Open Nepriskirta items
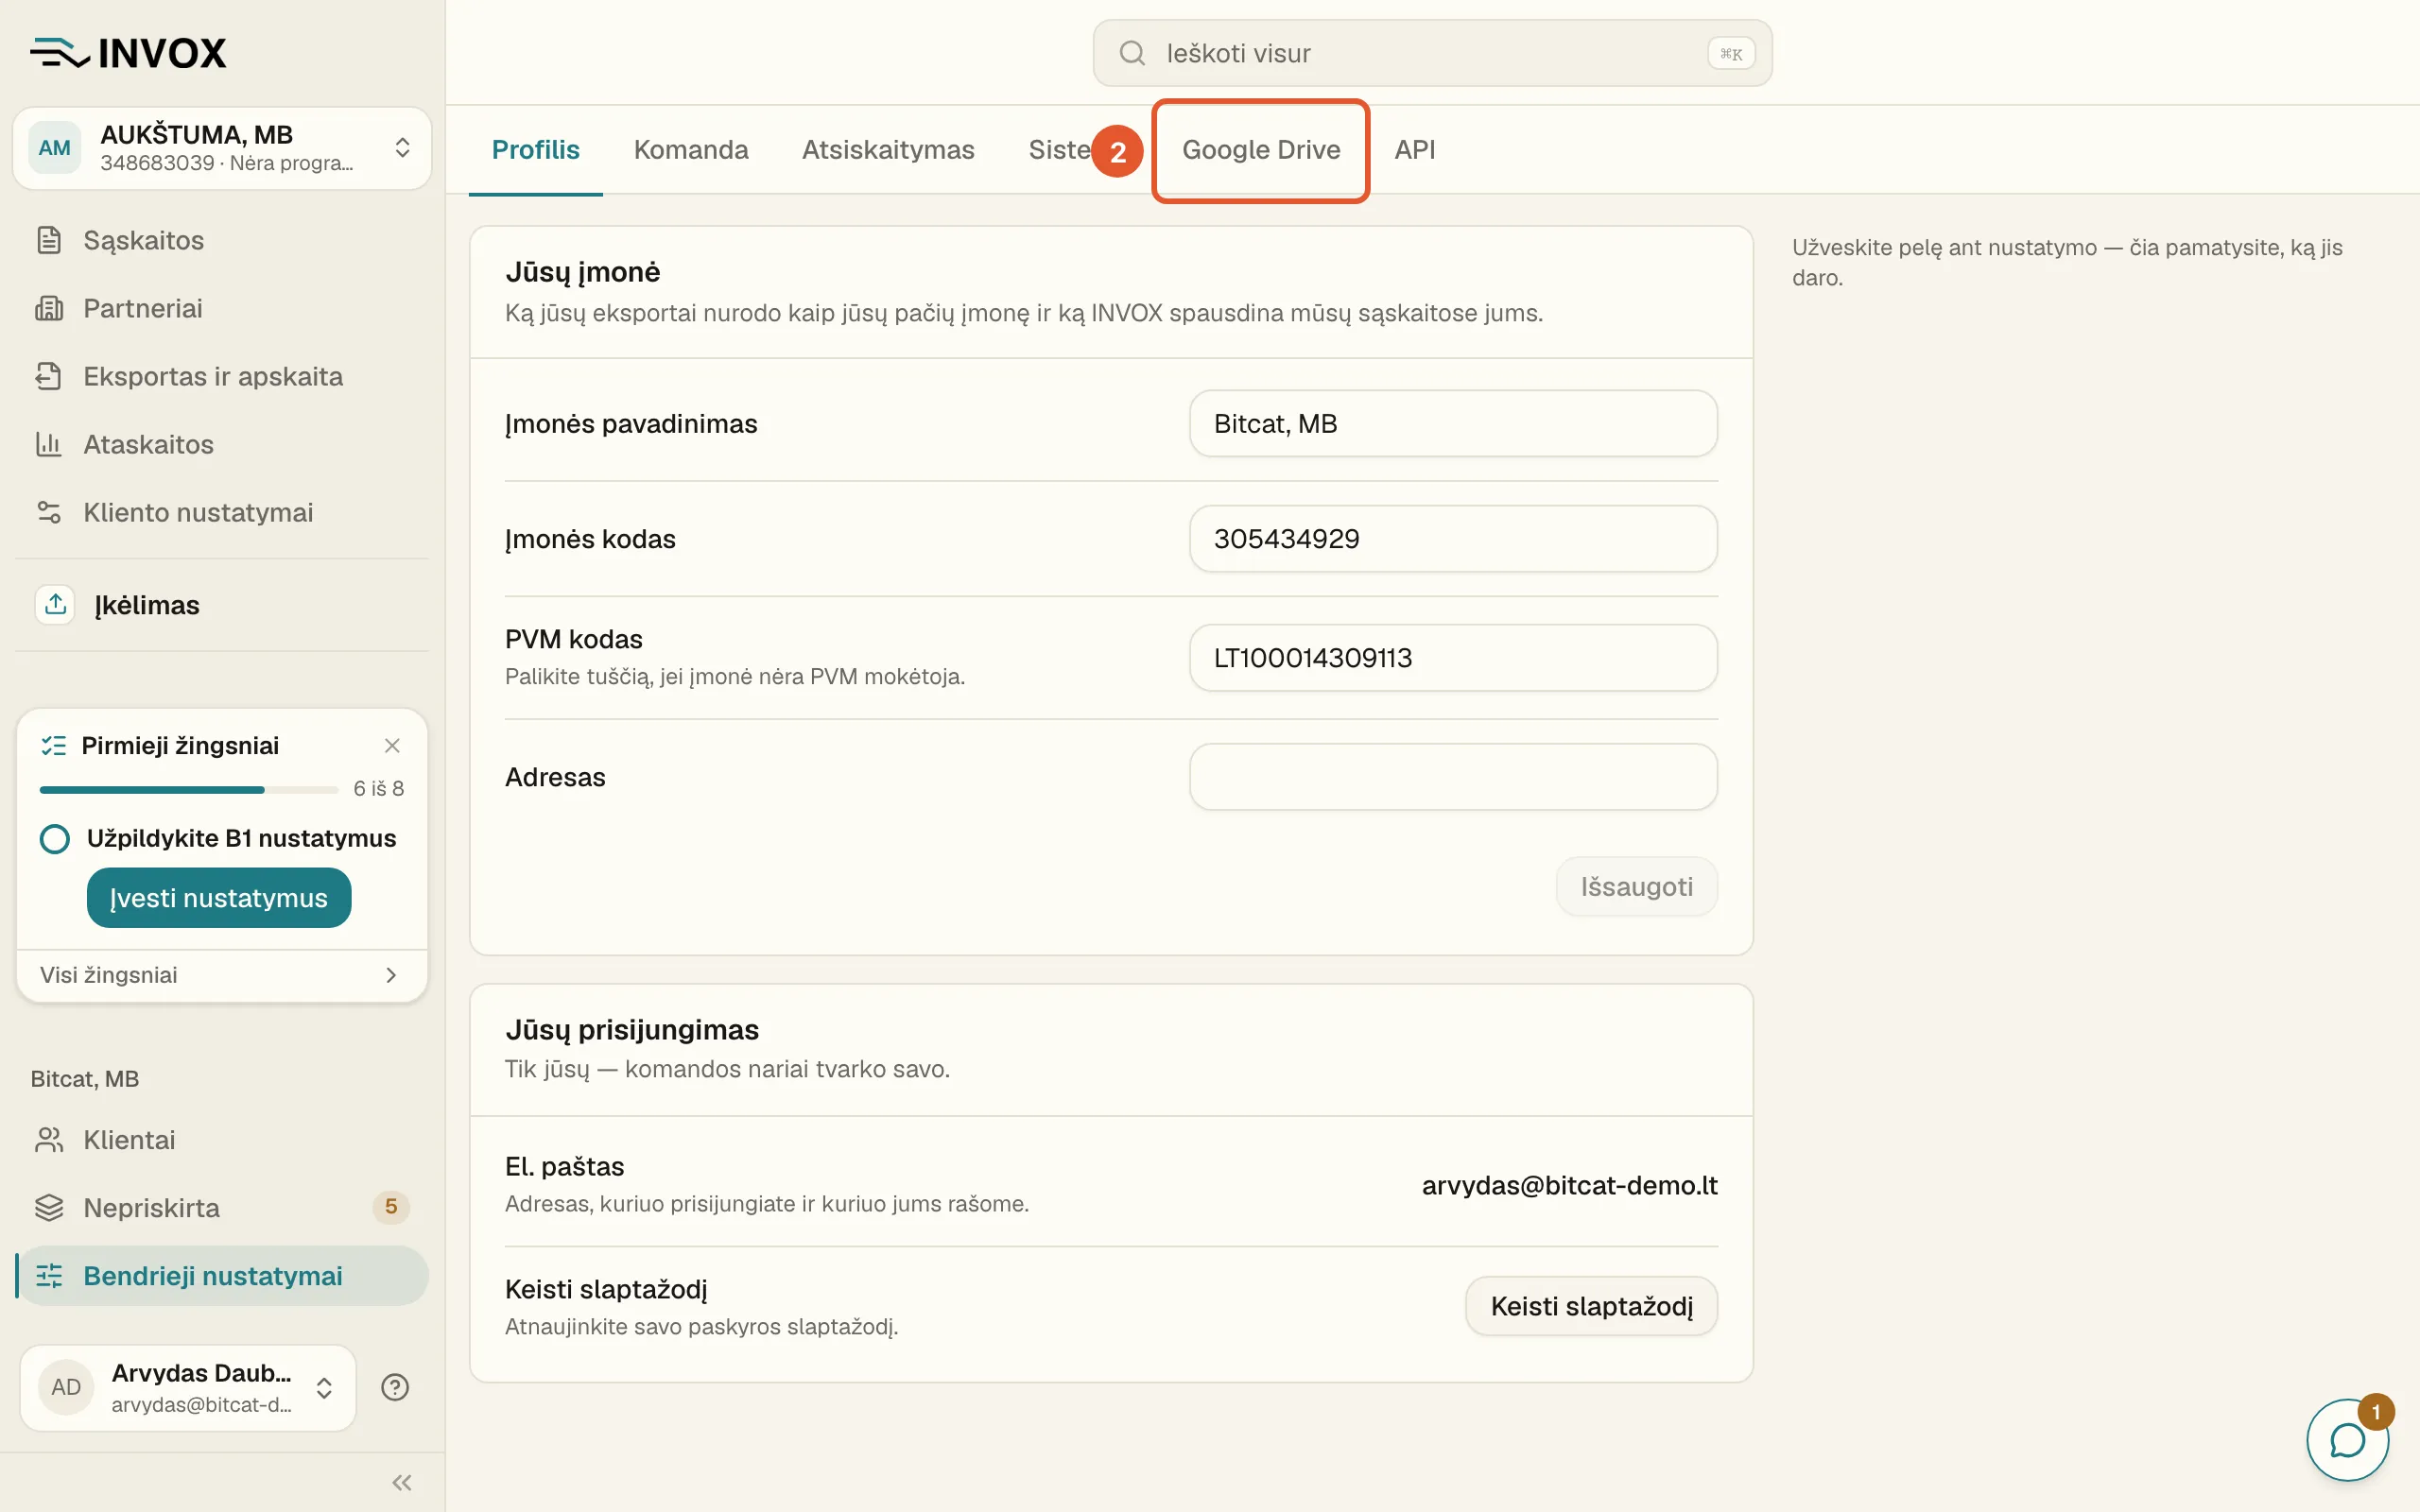 222,1208
